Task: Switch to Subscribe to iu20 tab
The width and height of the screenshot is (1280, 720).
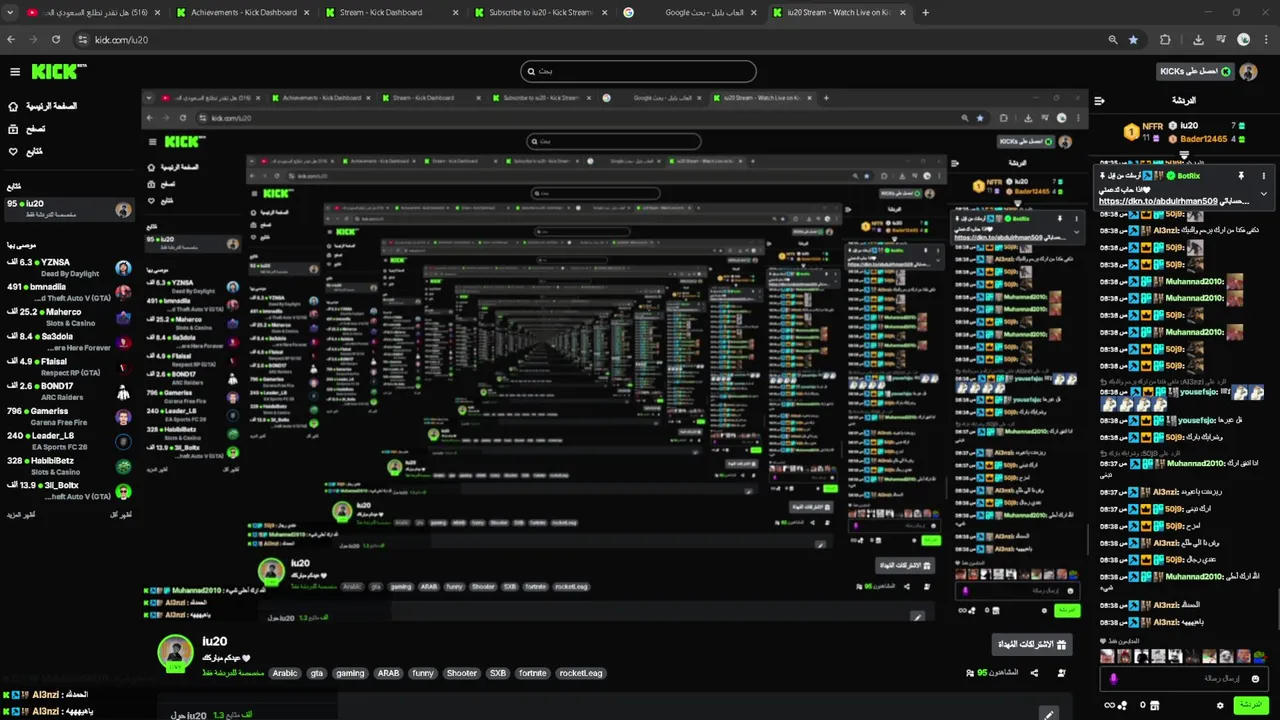Action: (540, 13)
